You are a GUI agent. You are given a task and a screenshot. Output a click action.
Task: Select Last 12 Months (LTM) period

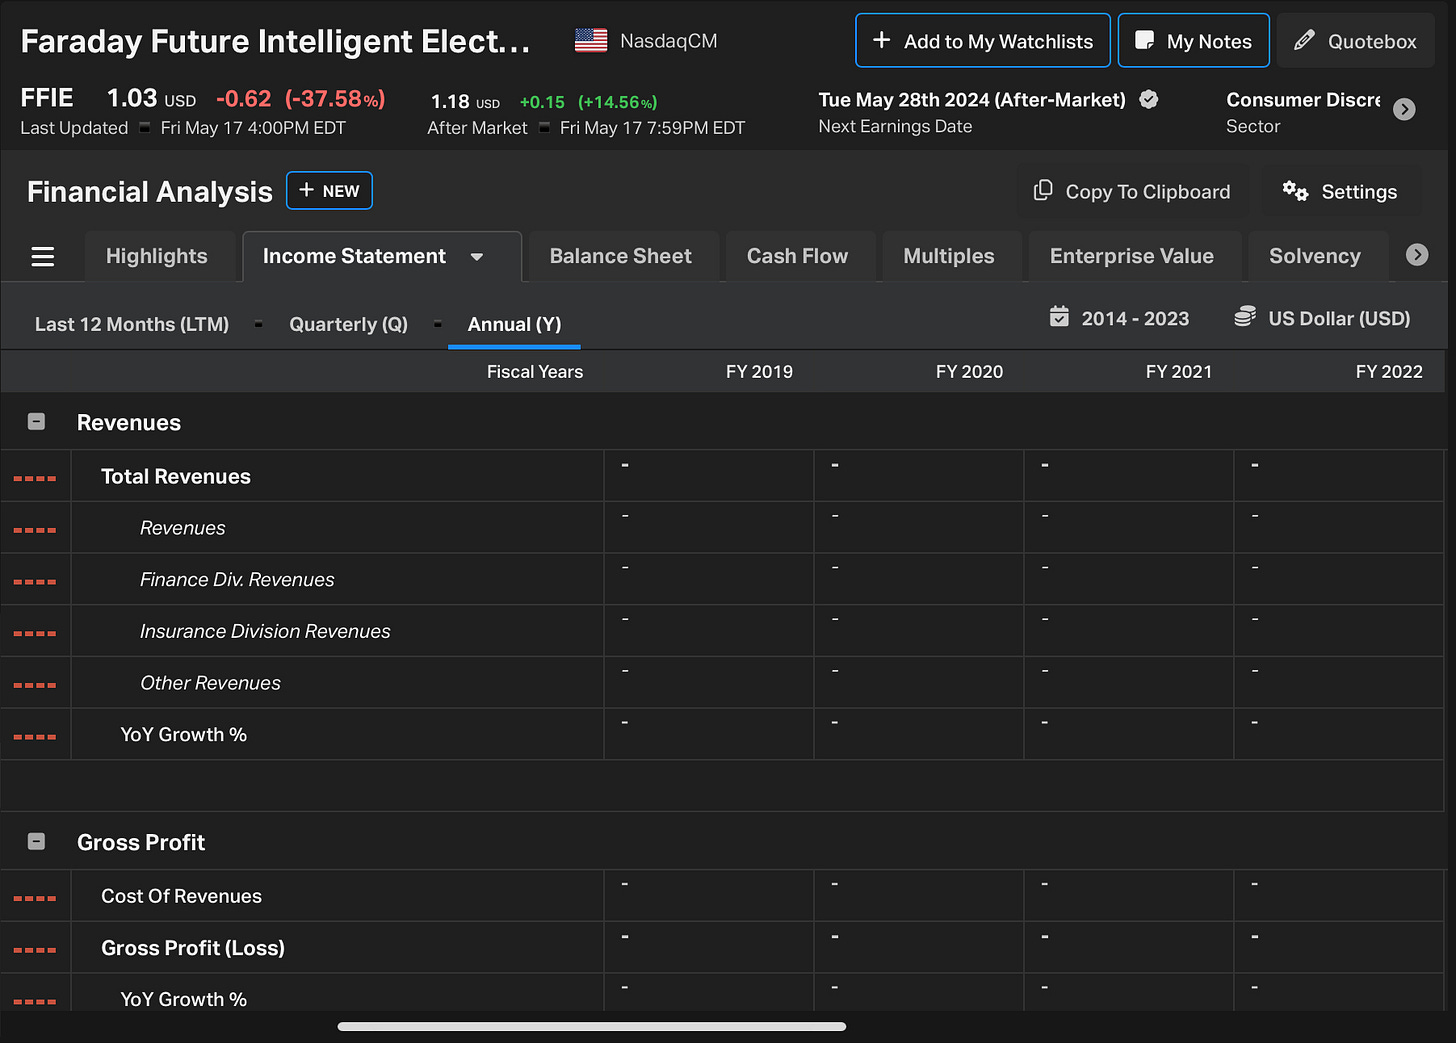coord(132,324)
